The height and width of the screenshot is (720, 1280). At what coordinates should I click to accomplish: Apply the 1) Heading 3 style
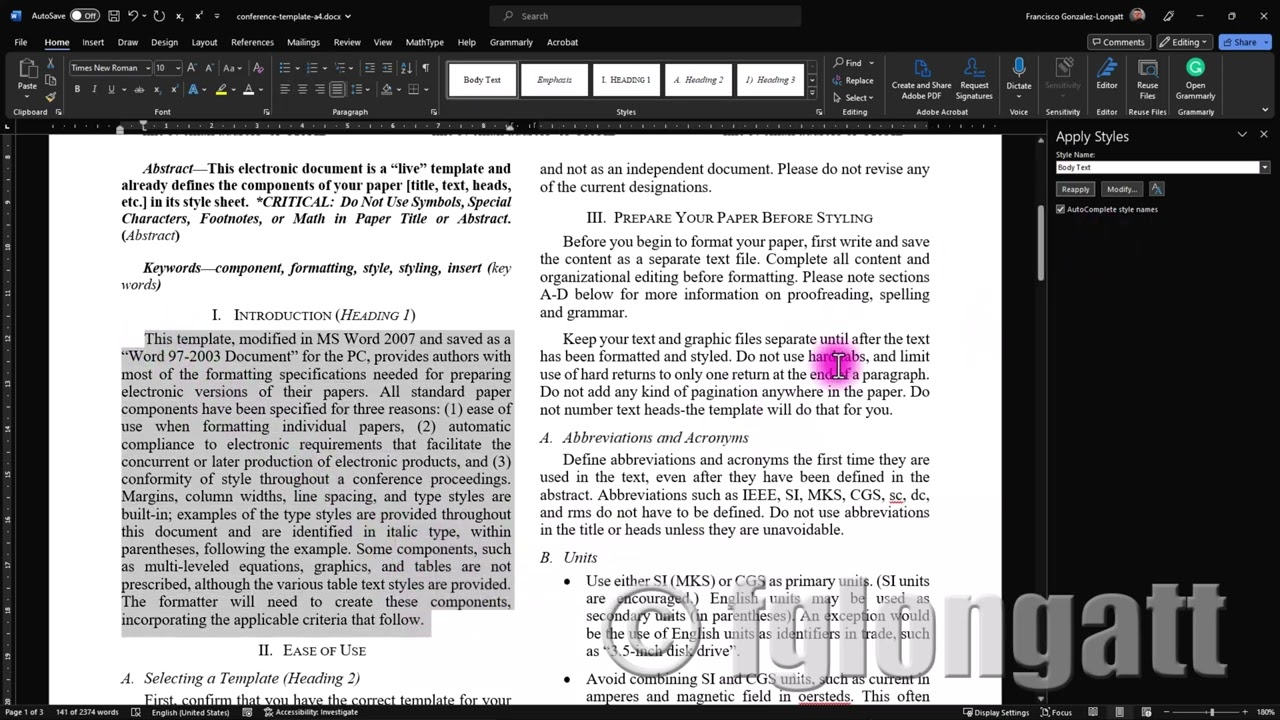pos(770,80)
